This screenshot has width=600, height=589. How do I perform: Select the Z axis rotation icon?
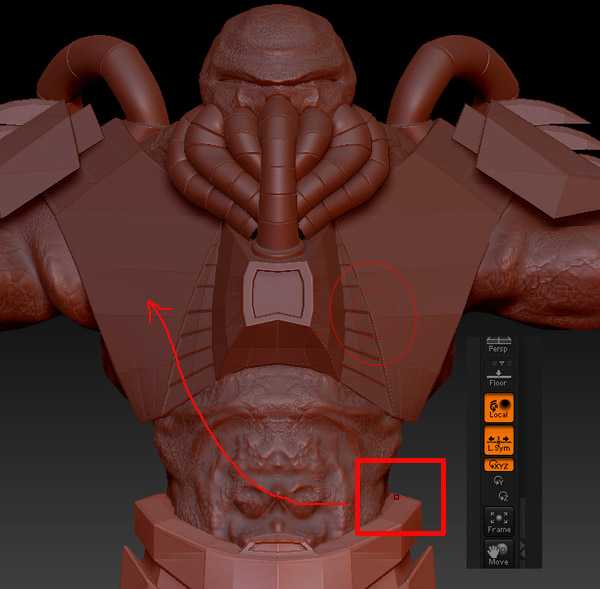[503, 496]
